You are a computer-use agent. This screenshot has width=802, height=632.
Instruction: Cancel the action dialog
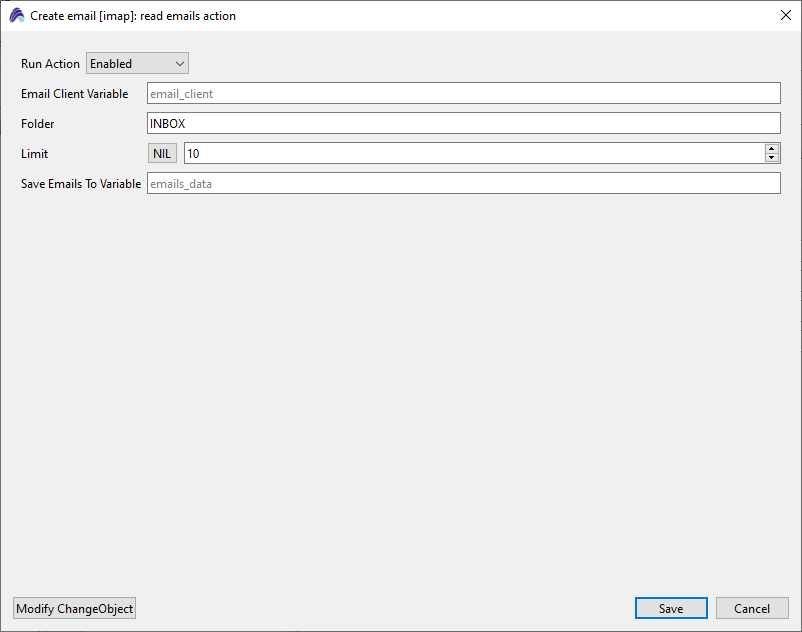click(x=752, y=609)
